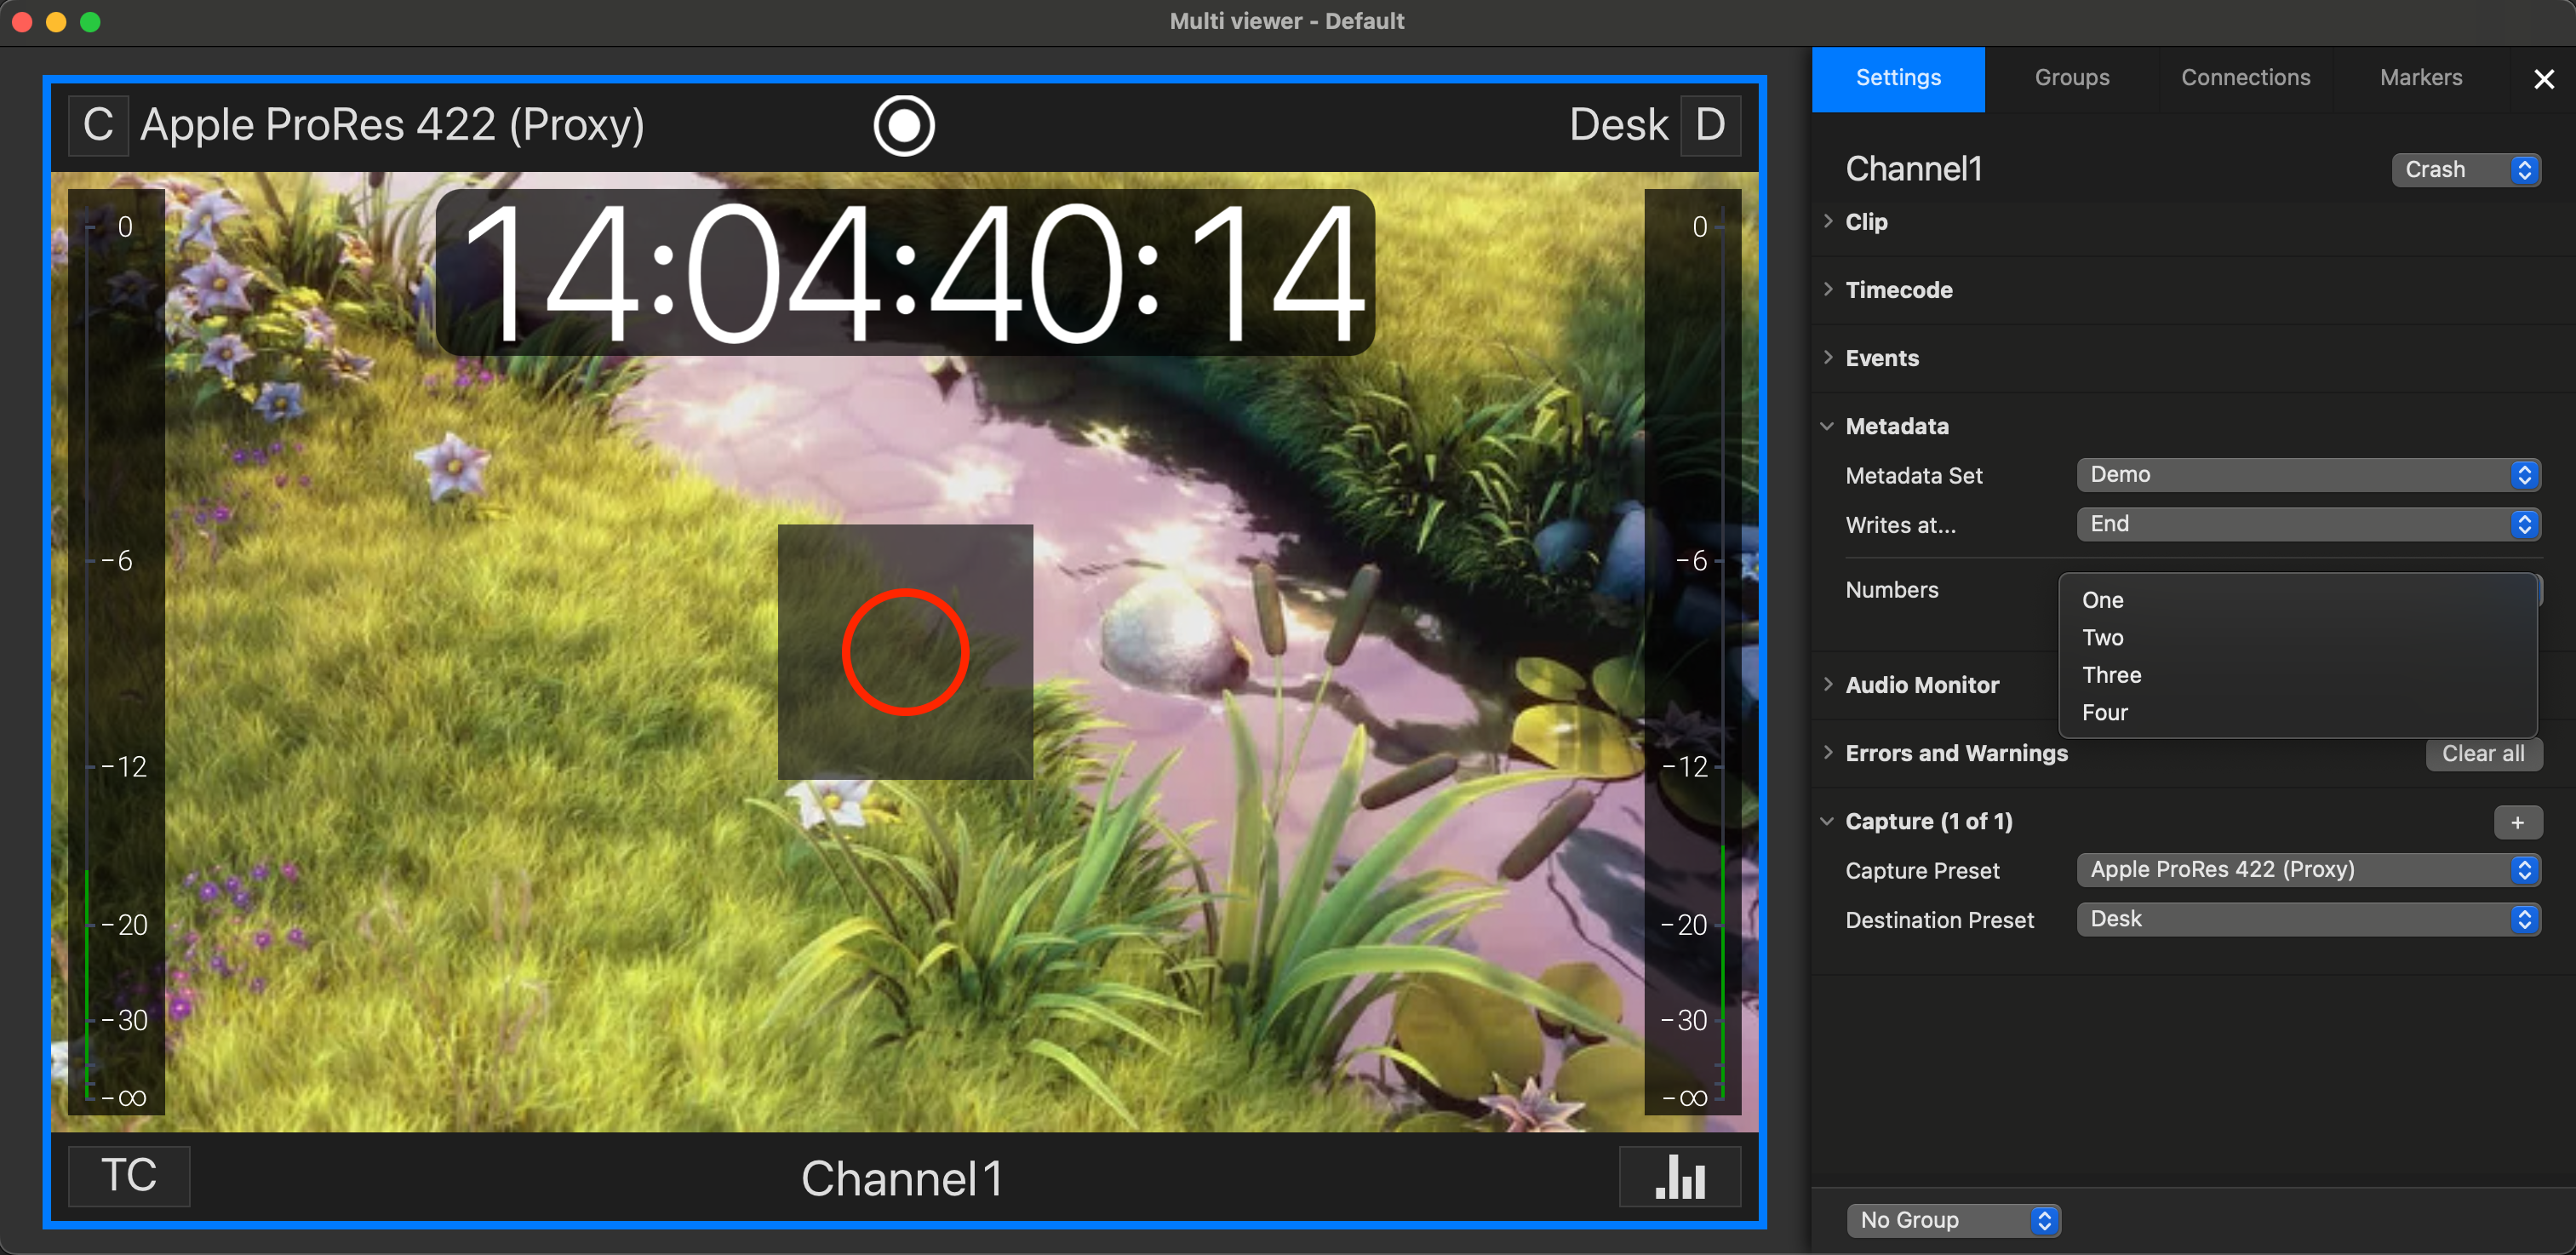The image size is (2576, 1255).
Task: Open the Connections tab
Action: tap(2245, 78)
